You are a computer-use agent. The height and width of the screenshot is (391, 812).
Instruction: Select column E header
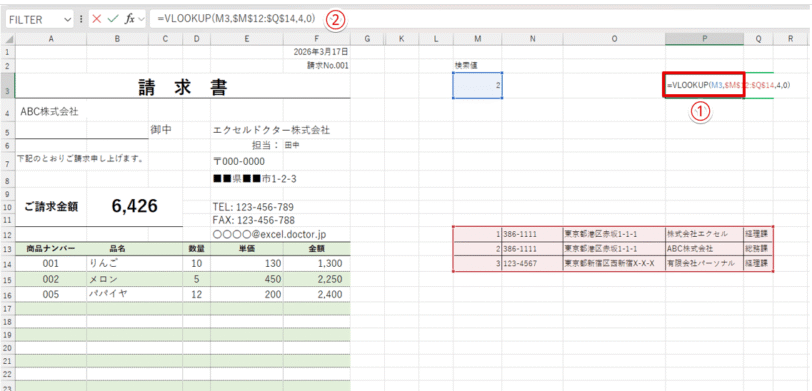tap(246, 39)
